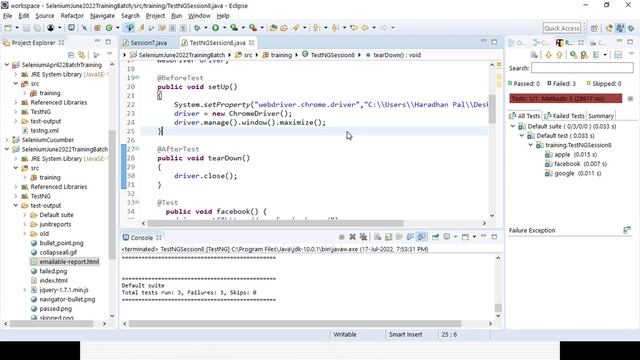Click the red TestNG progress bar
Image resolution: width=640 pixels, height=360 pixels.
tap(565, 98)
